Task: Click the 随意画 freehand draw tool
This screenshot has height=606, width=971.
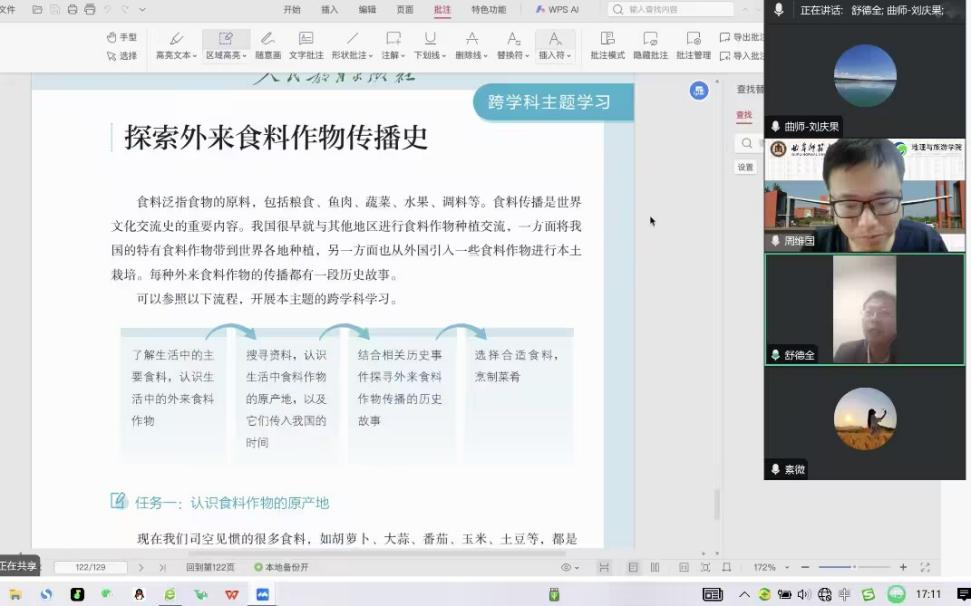Action: 267,45
